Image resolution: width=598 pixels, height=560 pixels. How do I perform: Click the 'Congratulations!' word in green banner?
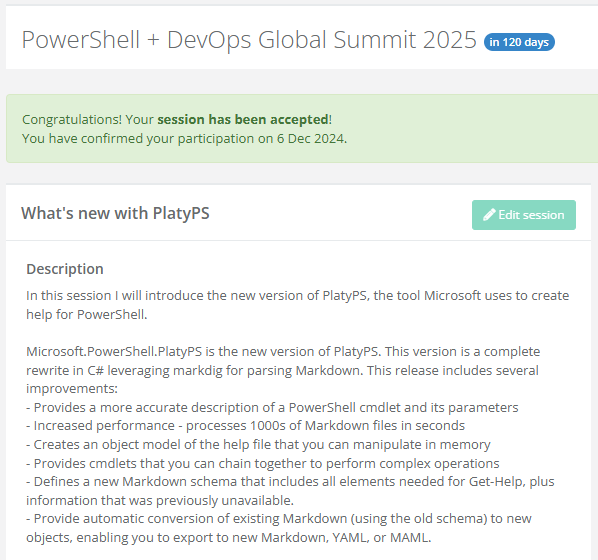[72, 119]
